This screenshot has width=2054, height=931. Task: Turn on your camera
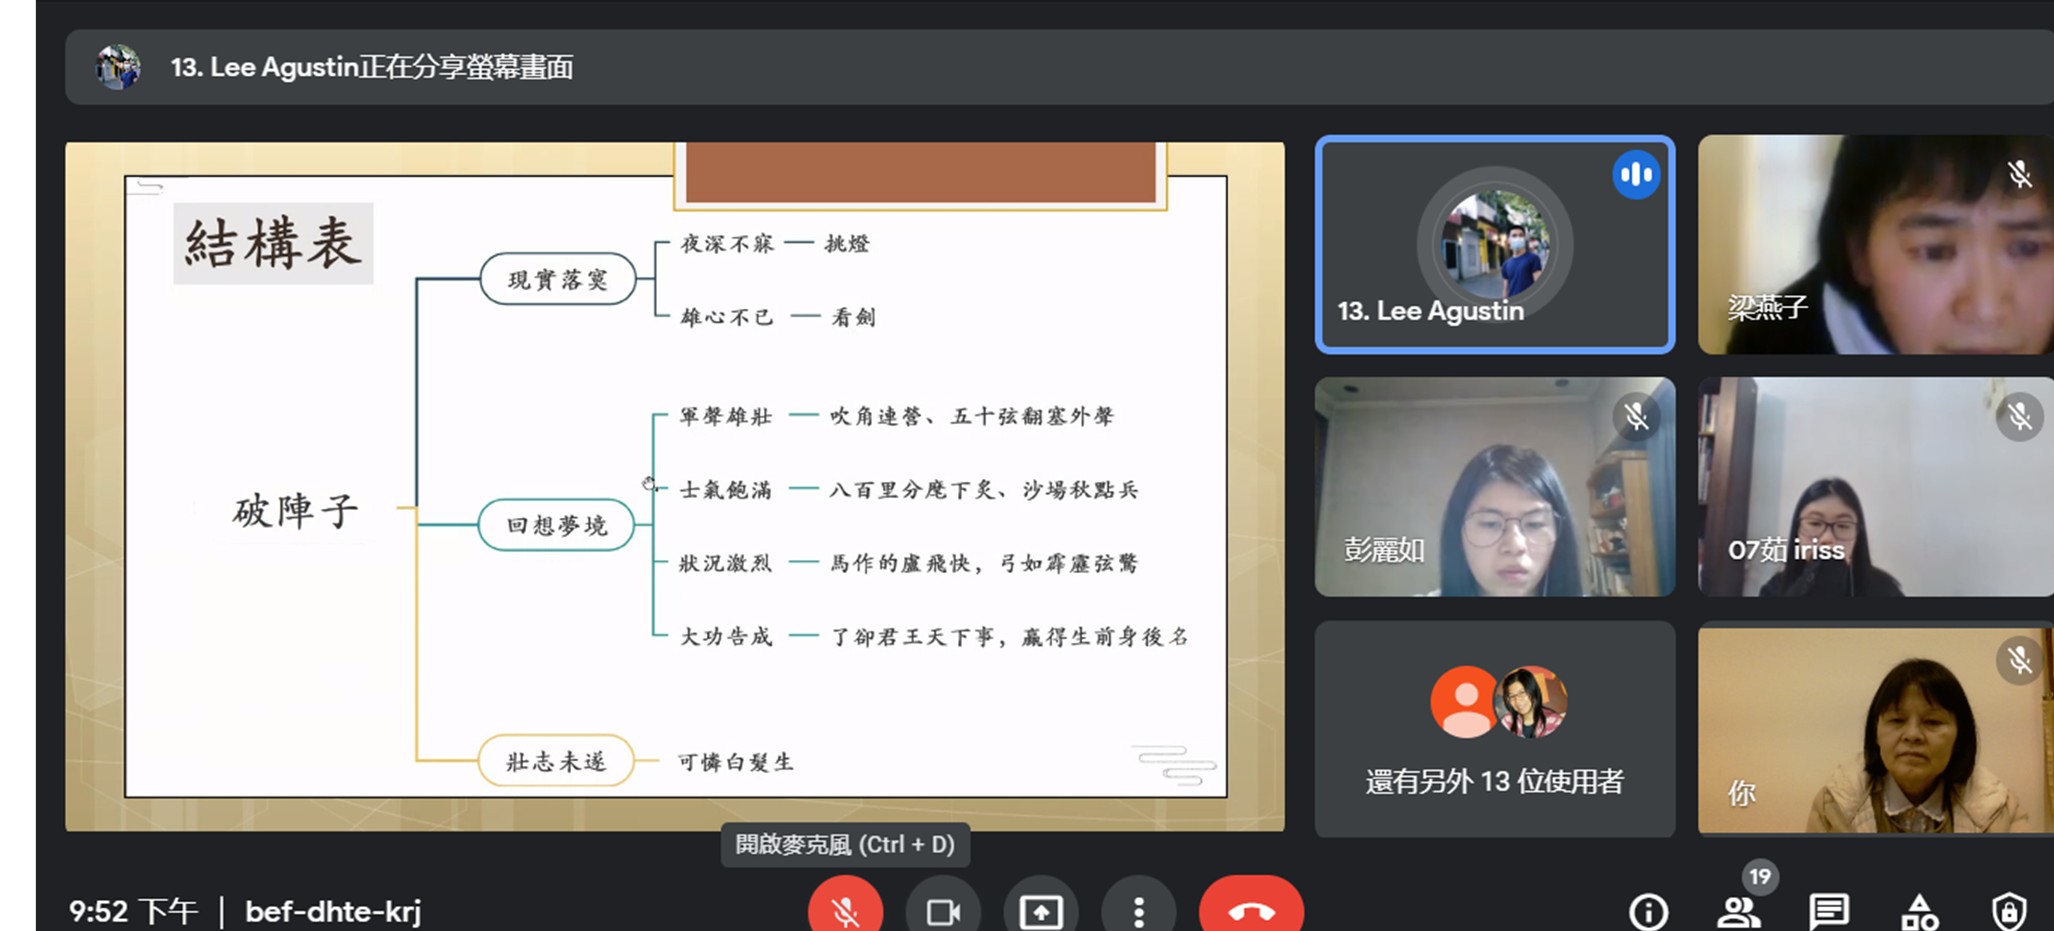click(943, 911)
